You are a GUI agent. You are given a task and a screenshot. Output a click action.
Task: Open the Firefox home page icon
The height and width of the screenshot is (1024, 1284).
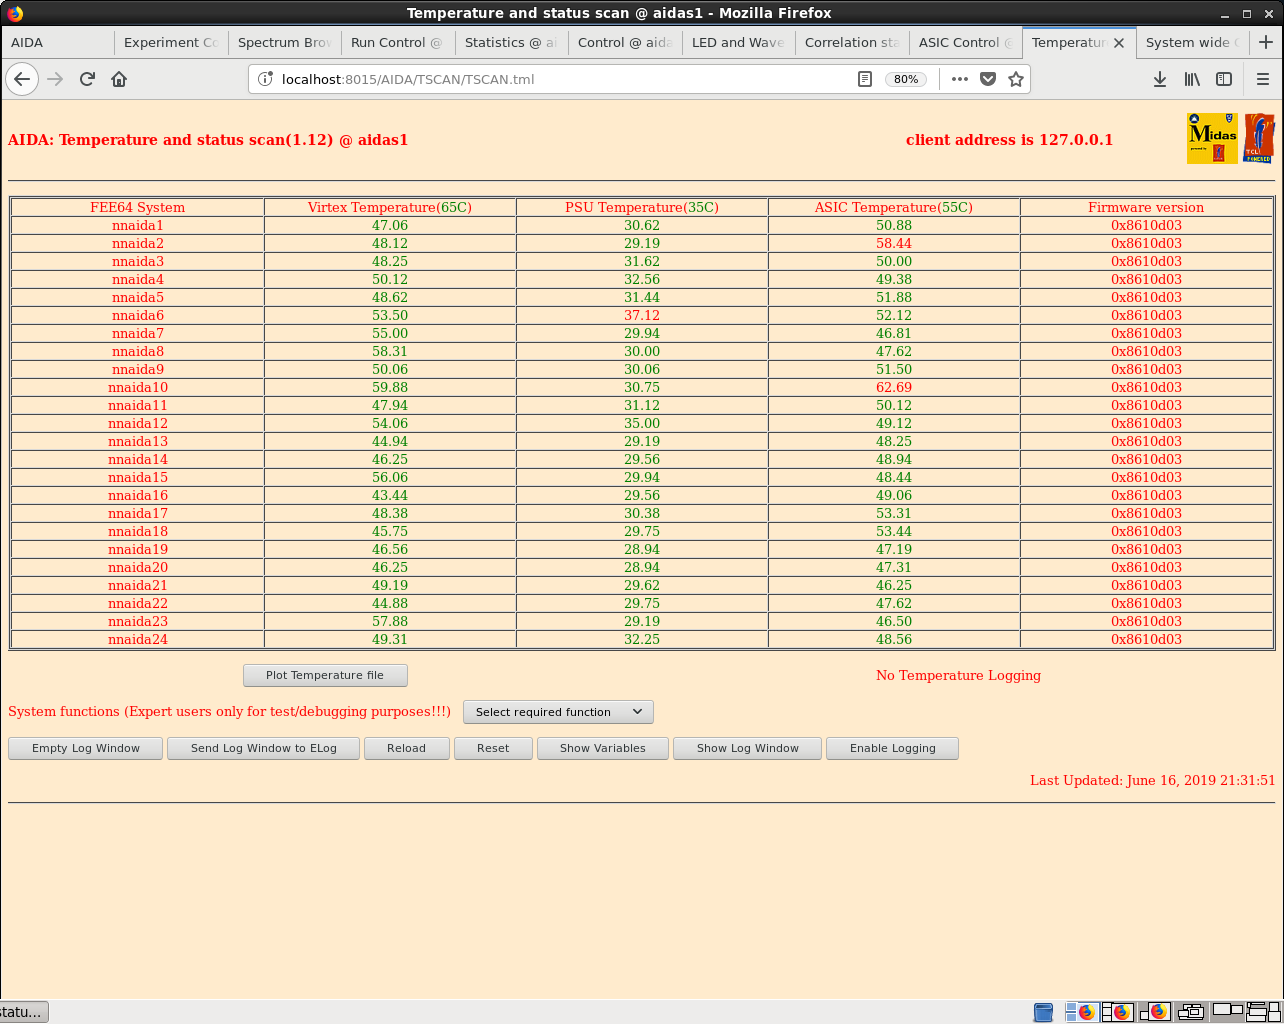pyautogui.click(x=119, y=79)
